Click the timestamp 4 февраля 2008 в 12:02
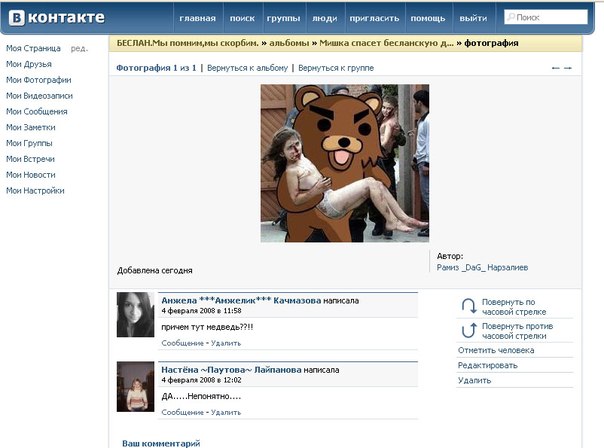The height and width of the screenshot is (448, 604). (201, 380)
